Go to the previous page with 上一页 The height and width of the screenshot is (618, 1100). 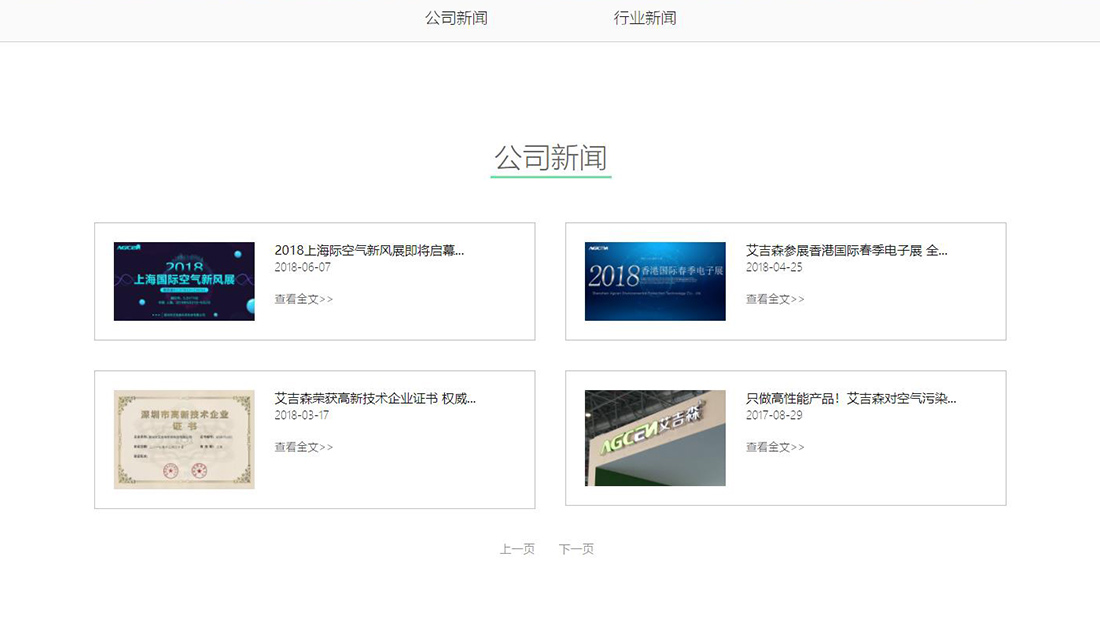(516, 548)
